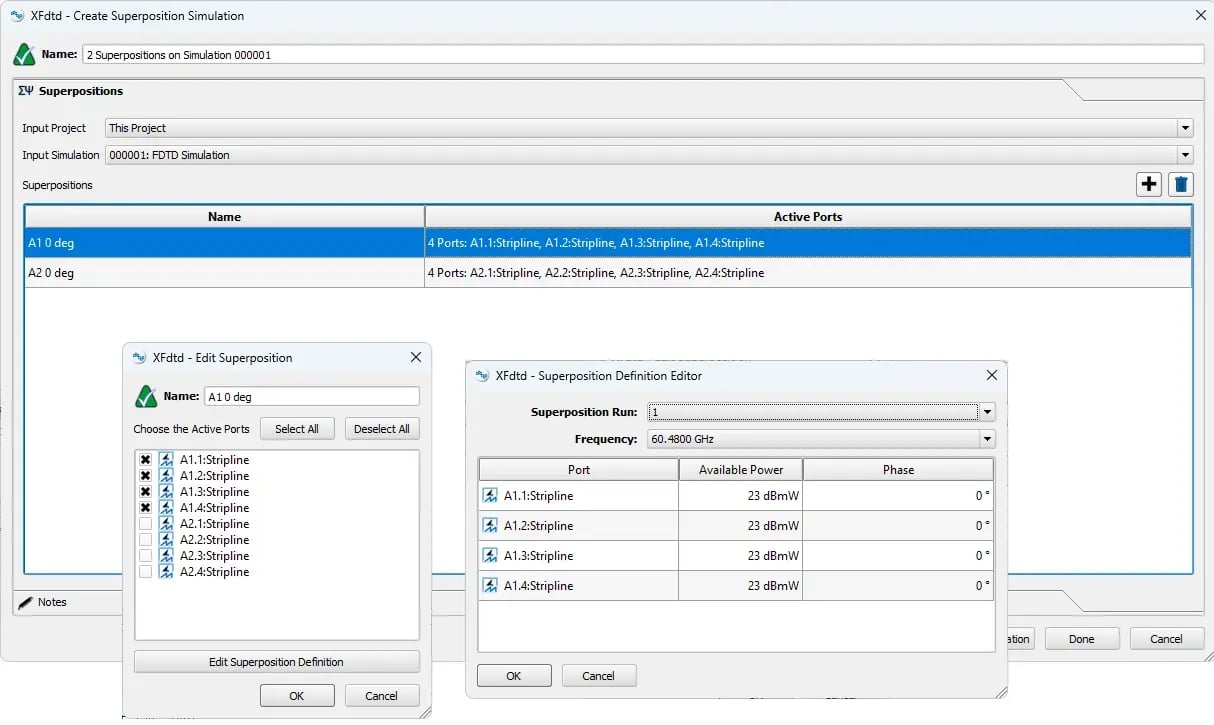Click the Phase cell for A1.4:Stripline
Viewport: 1214px width, 725px height.
pyautogui.click(x=897, y=586)
